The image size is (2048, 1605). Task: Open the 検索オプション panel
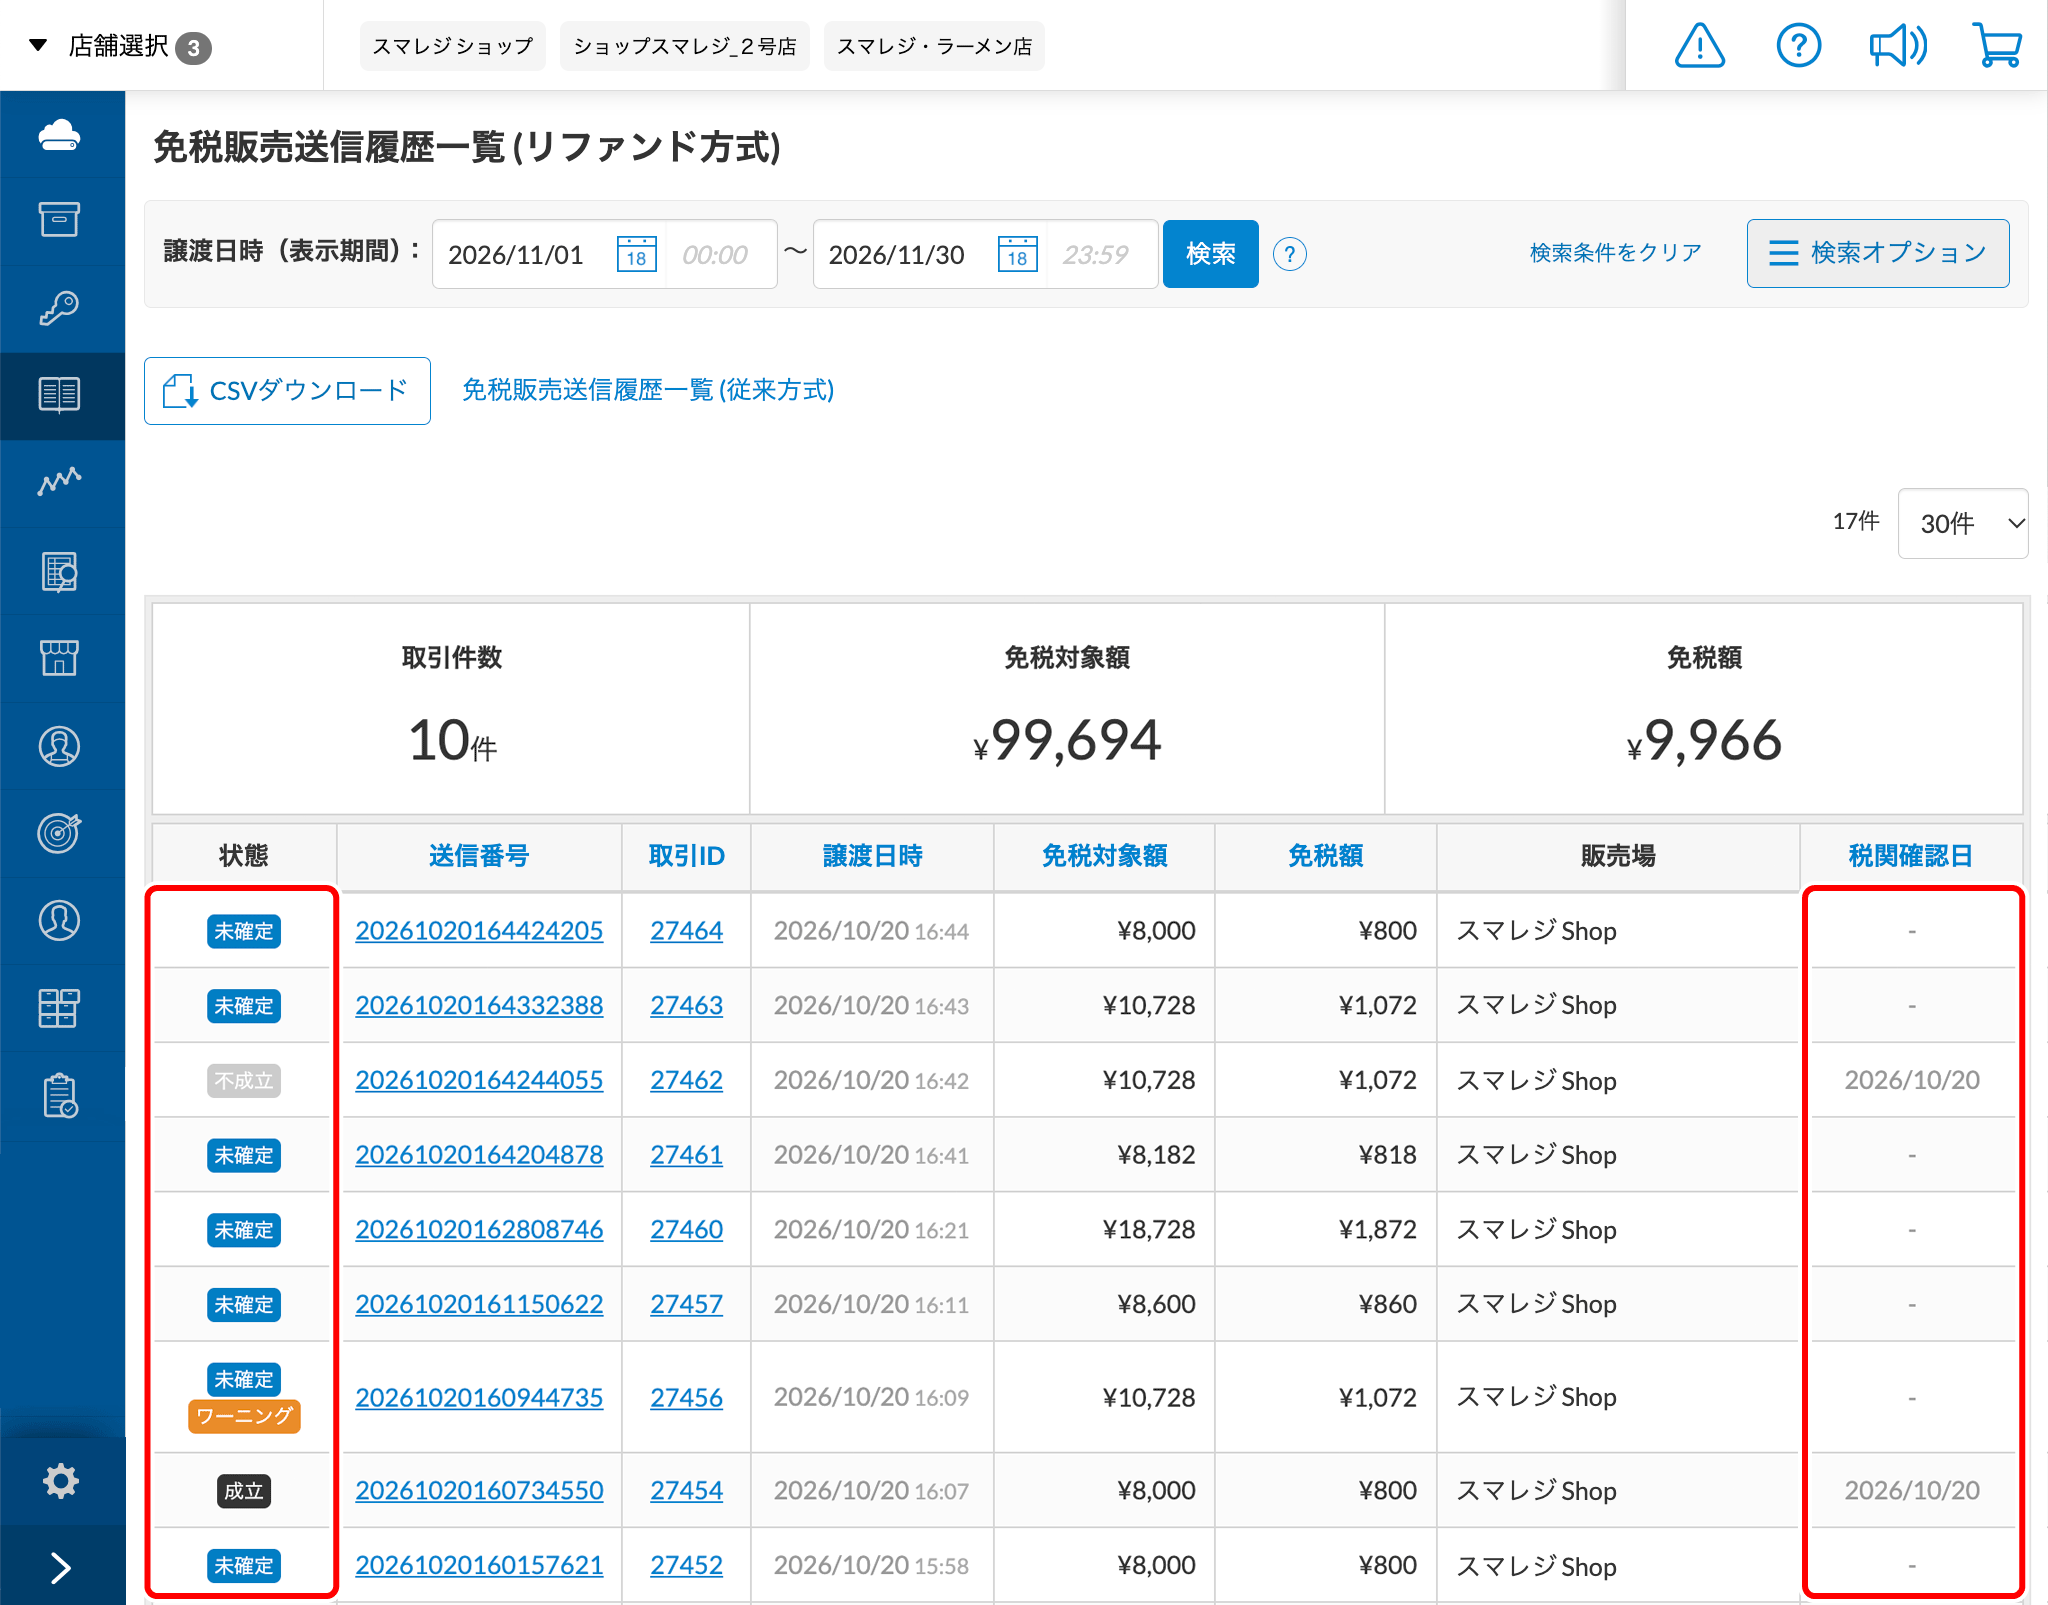(1878, 253)
